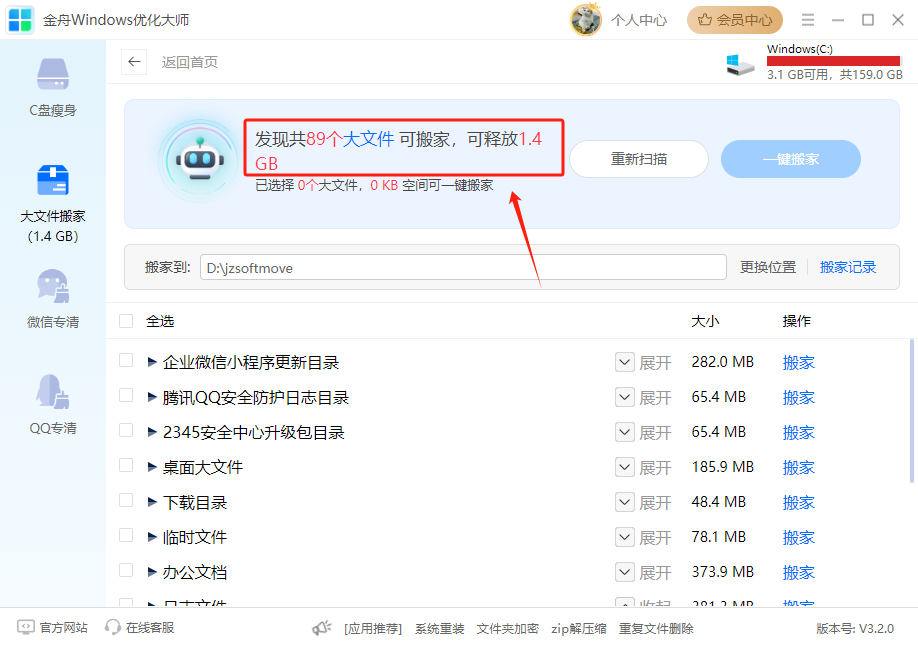Image resolution: width=918 pixels, height=647 pixels.
Task: Check the 下载目录 checkbox
Action: [126, 500]
